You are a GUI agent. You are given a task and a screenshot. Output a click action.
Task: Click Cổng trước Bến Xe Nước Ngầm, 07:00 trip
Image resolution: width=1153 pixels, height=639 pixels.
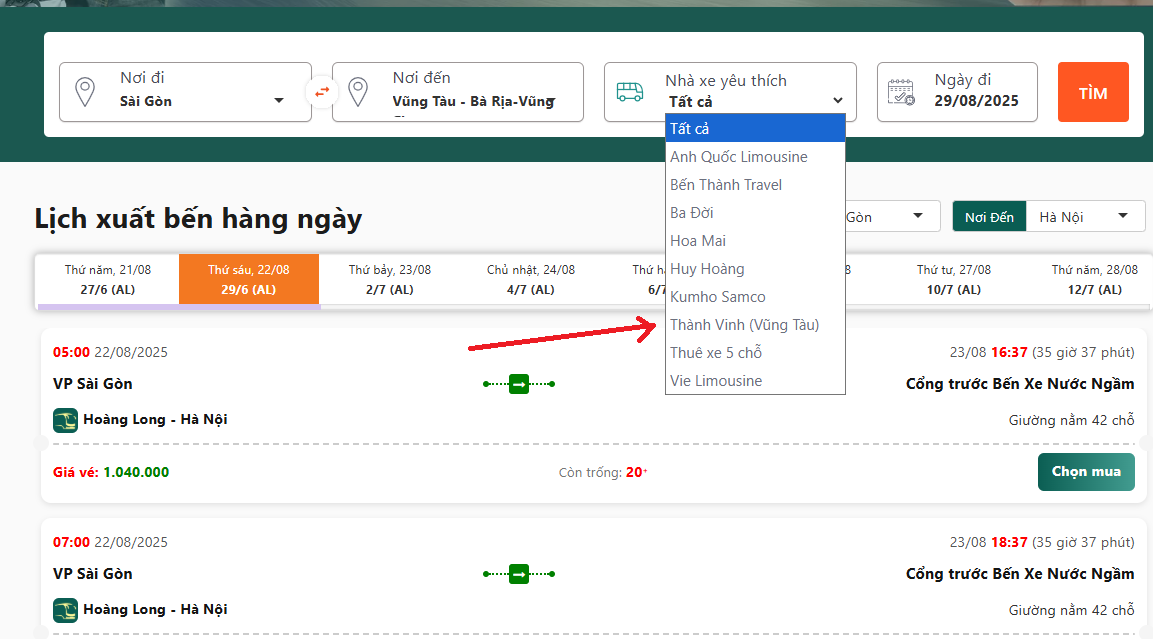tap(1020, 574)
